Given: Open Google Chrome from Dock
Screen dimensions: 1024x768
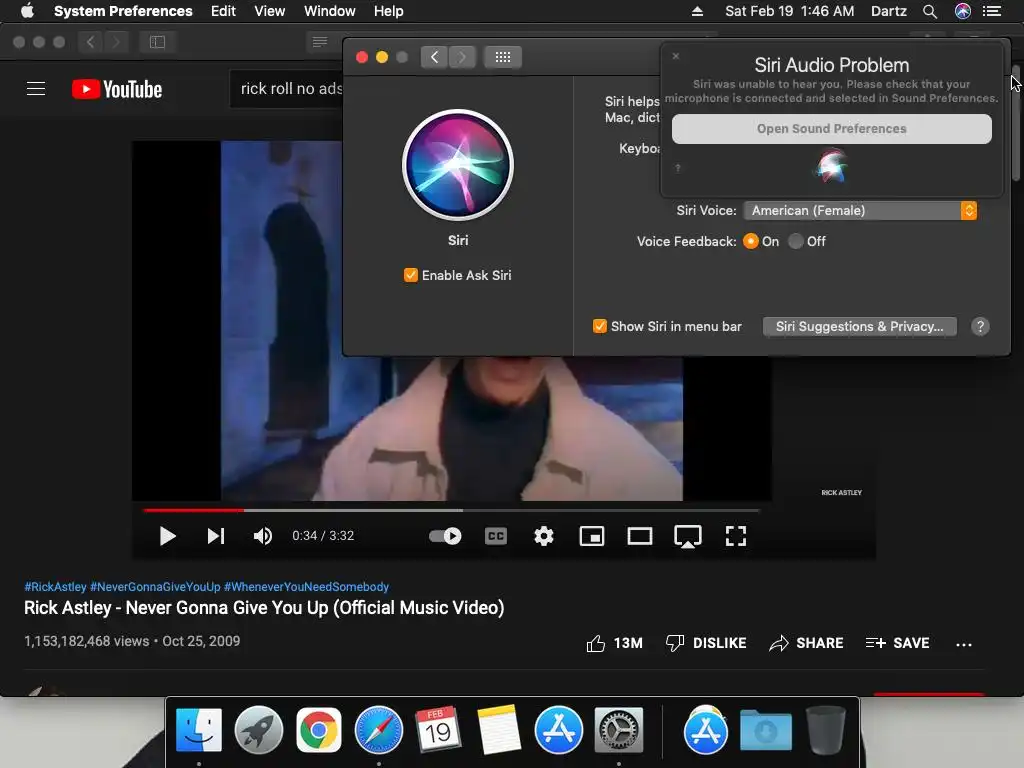Looking at the screenshot, I should 319,729.
